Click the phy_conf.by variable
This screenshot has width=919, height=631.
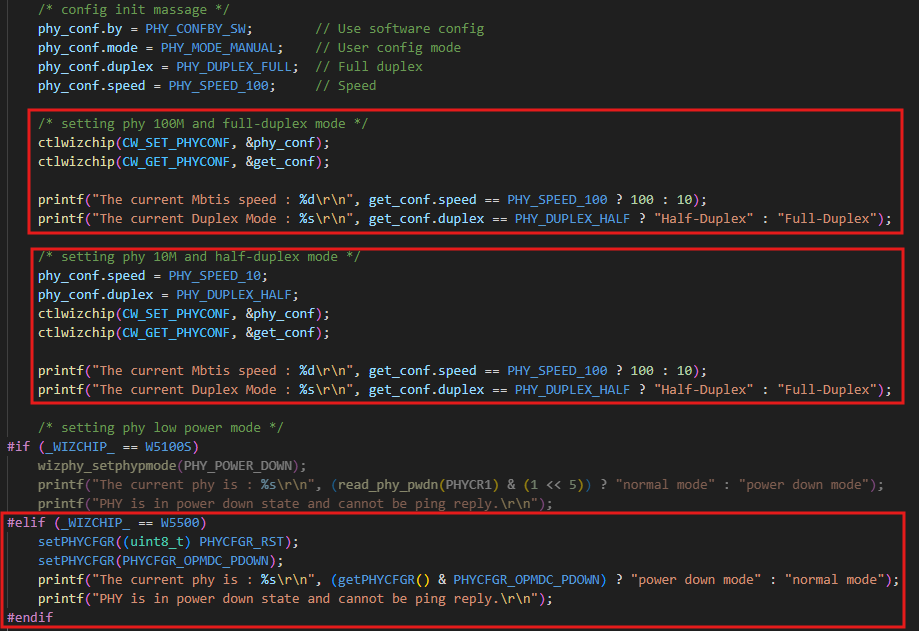pyautogui.click(x=80, y=29)
